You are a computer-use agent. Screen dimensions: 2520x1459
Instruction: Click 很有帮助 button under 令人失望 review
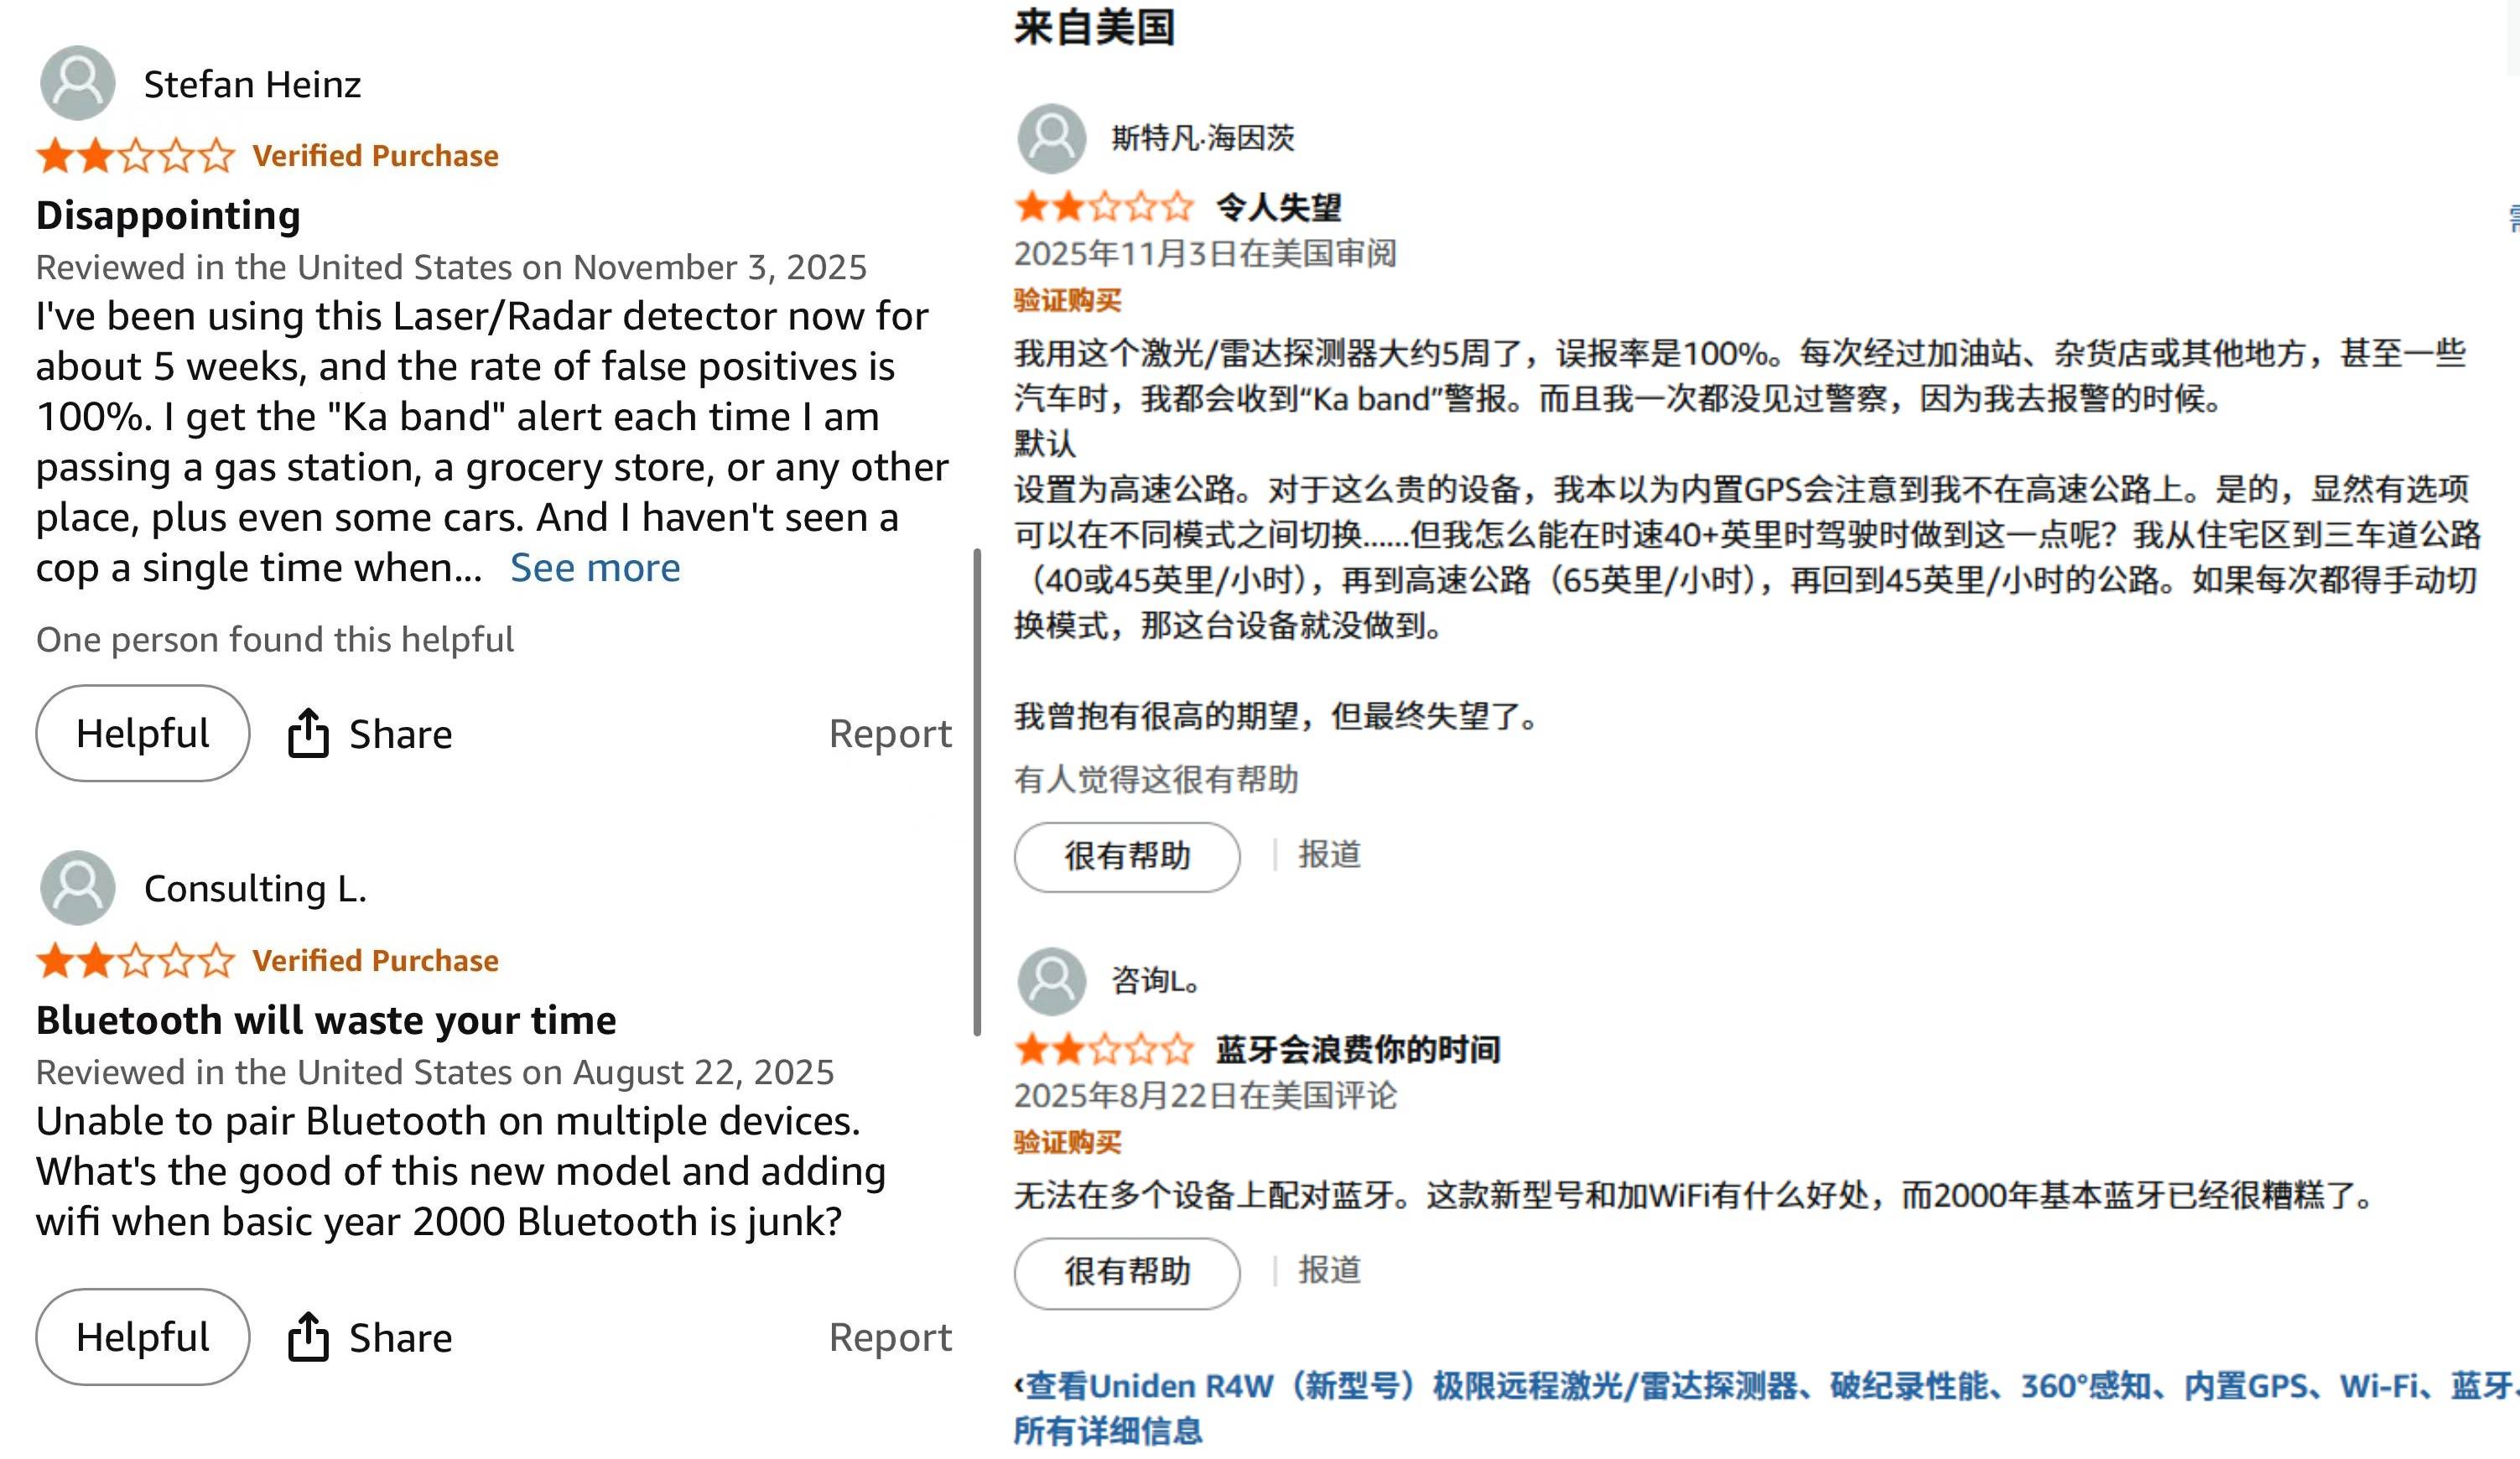(1127, 856)
